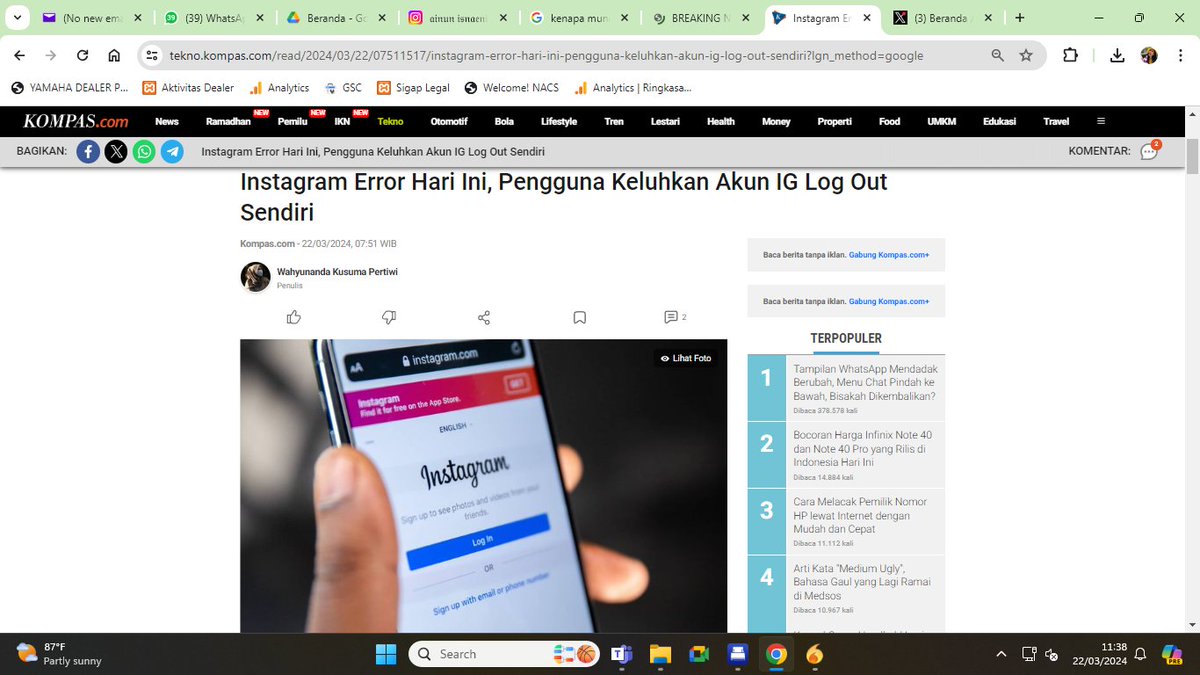Show hidden system tray icons chevron

pos(1002,654)
